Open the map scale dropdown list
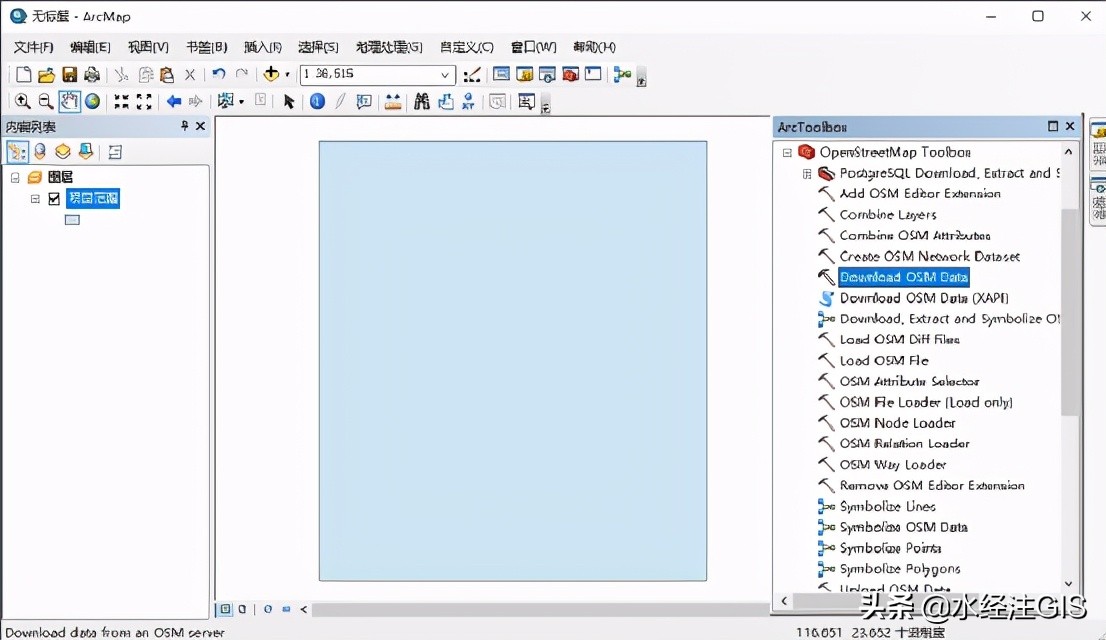1106x640 pixels. (445, 75)
